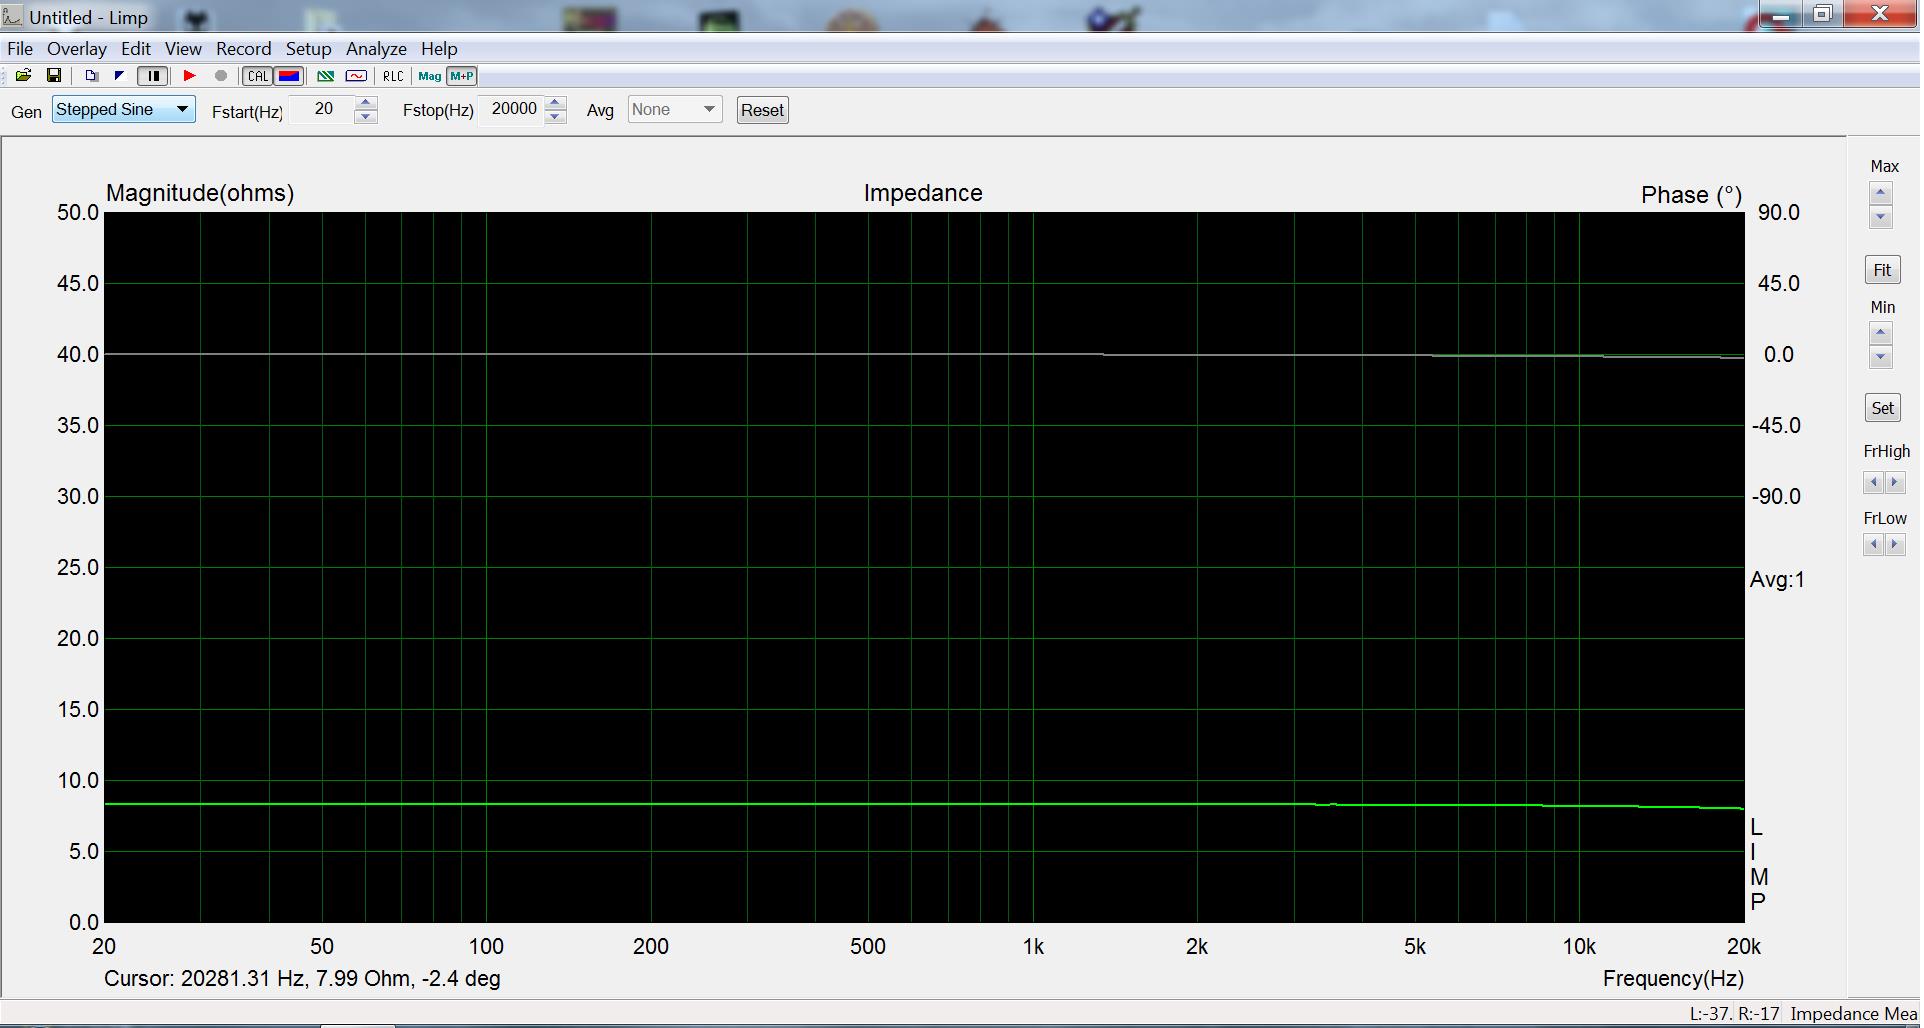Click the sine wave generator setup icon

356,76
